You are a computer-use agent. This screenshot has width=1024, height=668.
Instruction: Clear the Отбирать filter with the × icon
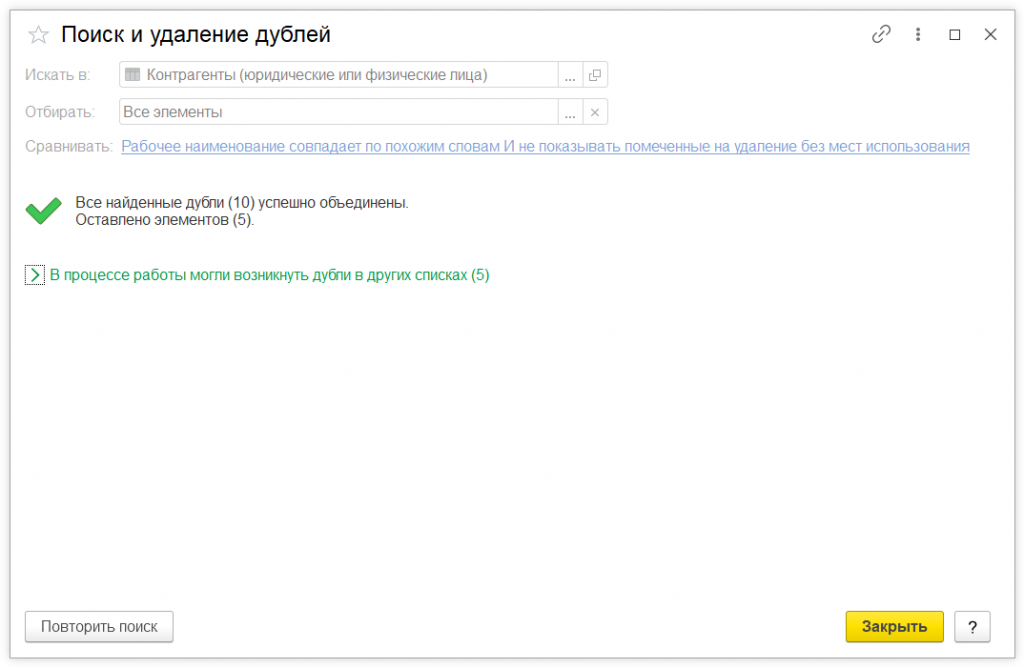click(595, 112)
